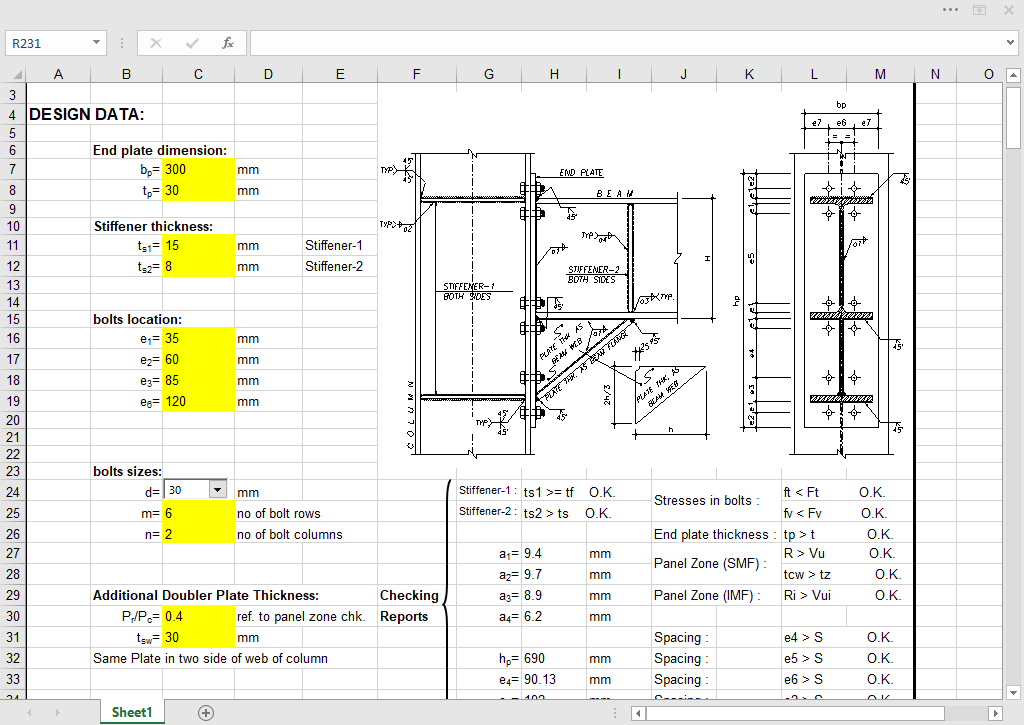This screenshot has height=725, width=1024.
Task: Click the vertical scrollbar up arrow
Action: pyautogui.click(x=1013, y=75)
